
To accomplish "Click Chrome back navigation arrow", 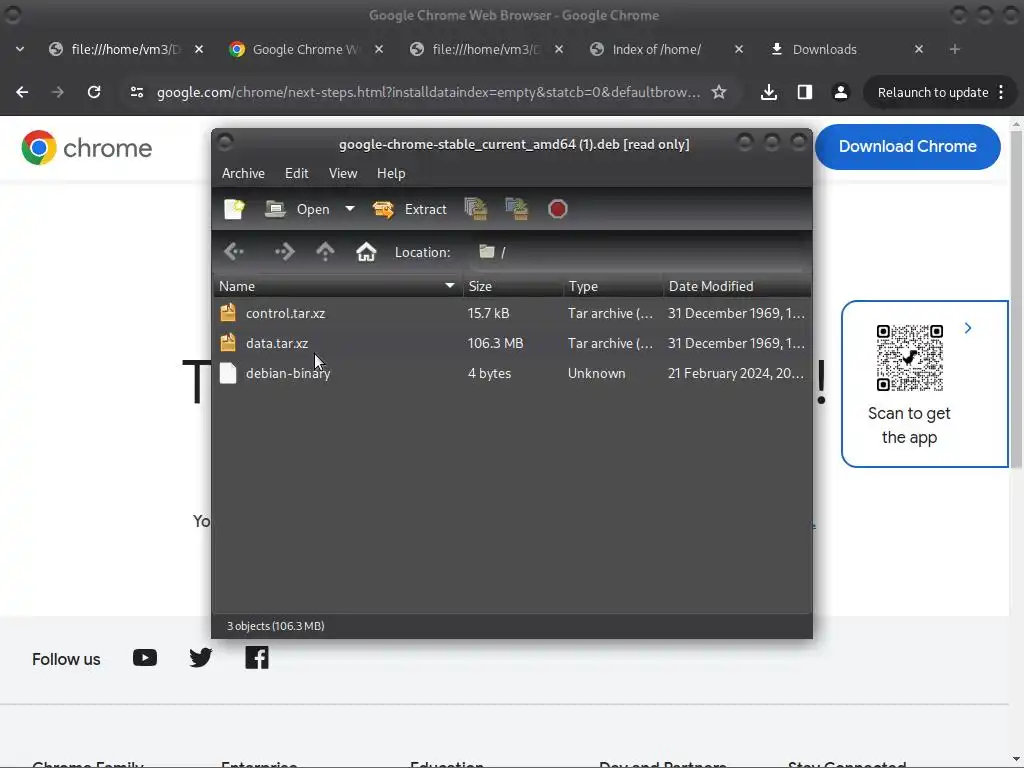I will (22, 92).
